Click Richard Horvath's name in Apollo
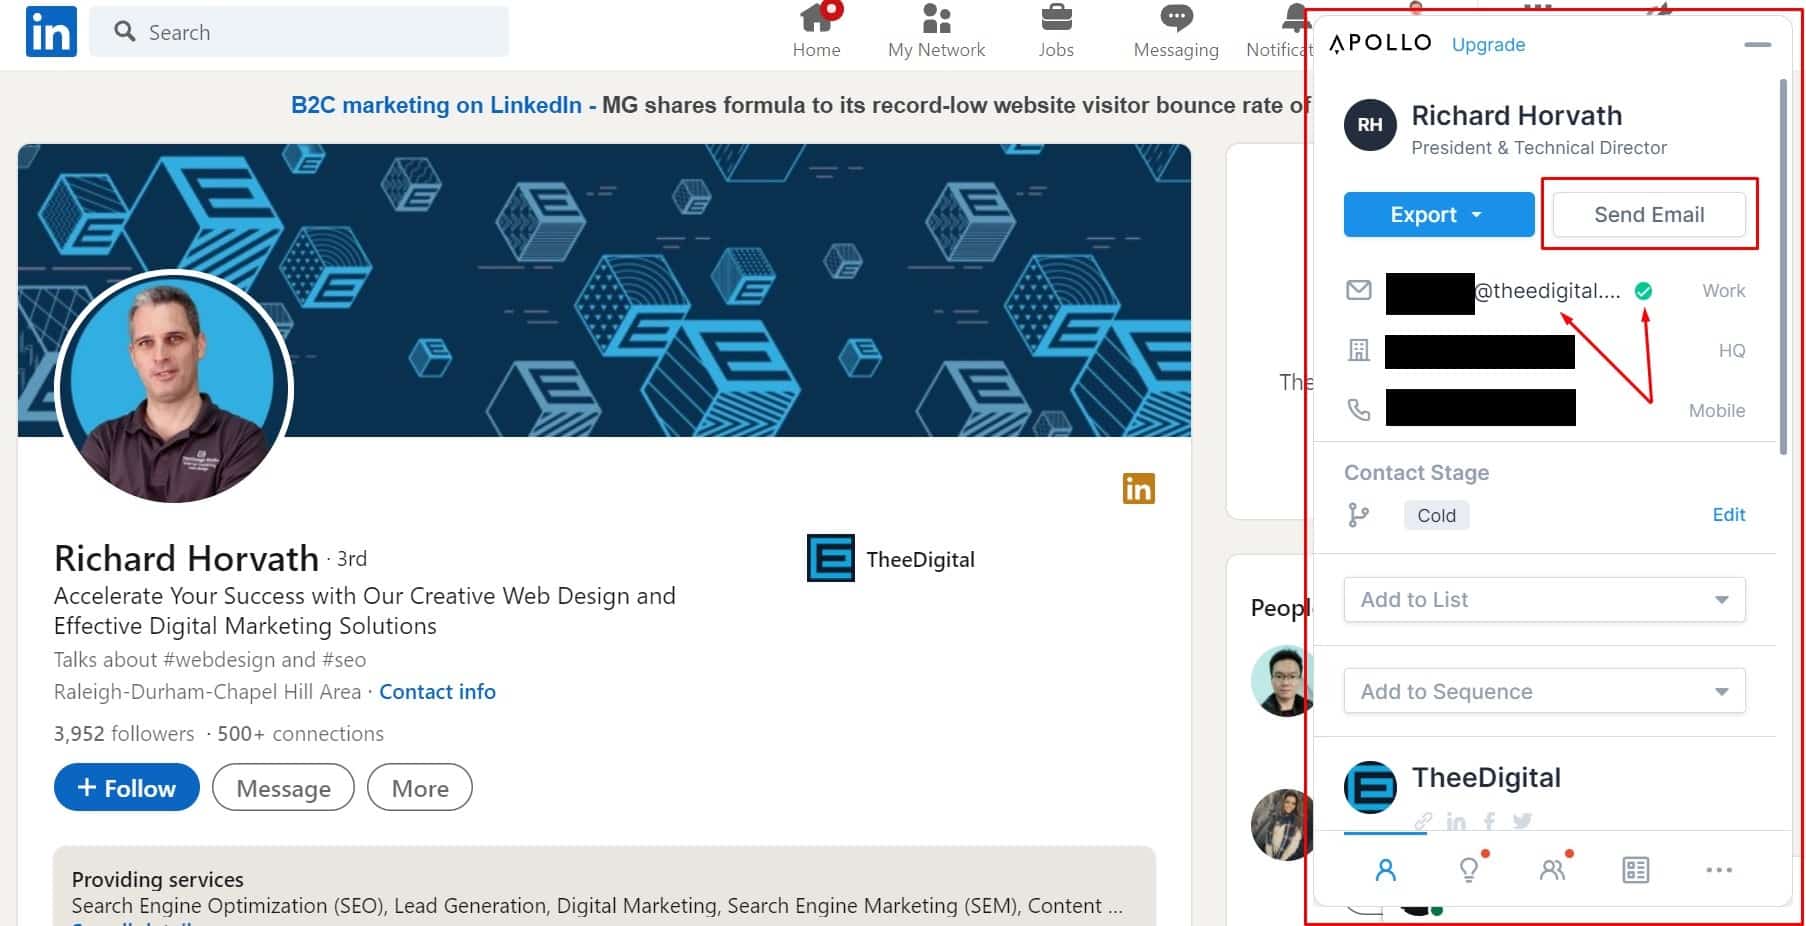Viewport: 1806px width, 926px height. 1516,116
